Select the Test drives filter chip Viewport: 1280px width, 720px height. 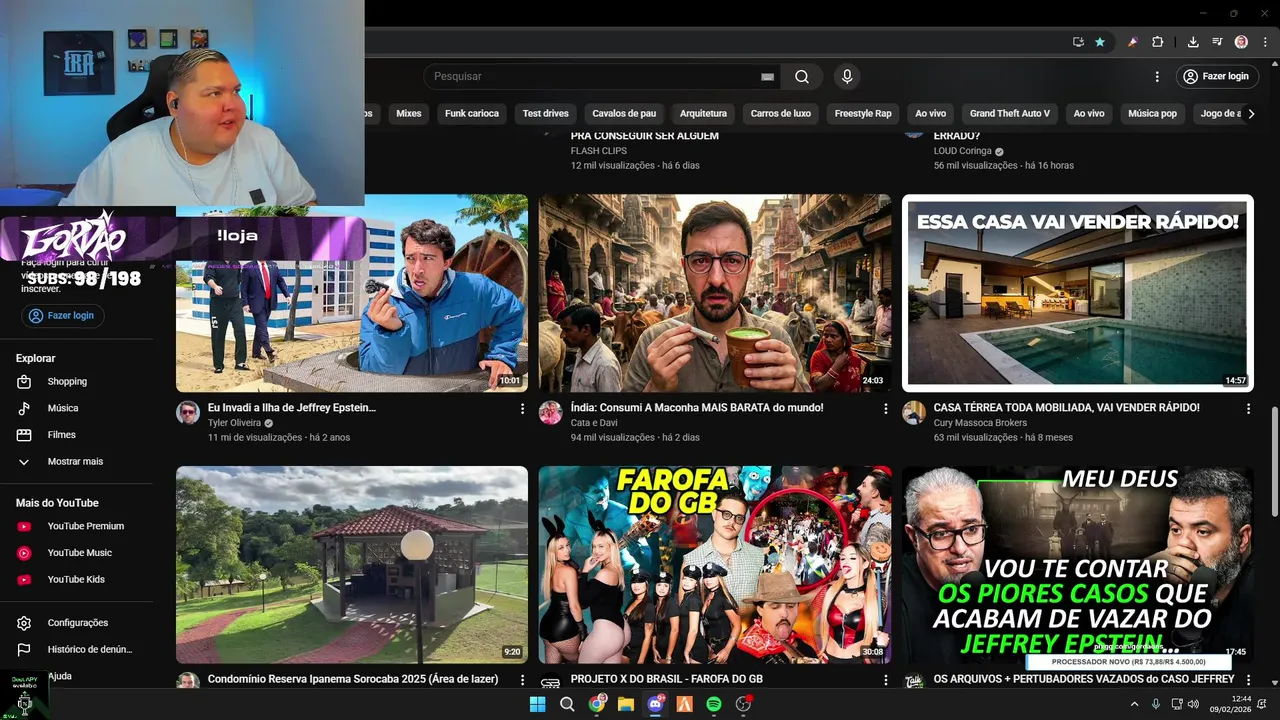[545, 114]
